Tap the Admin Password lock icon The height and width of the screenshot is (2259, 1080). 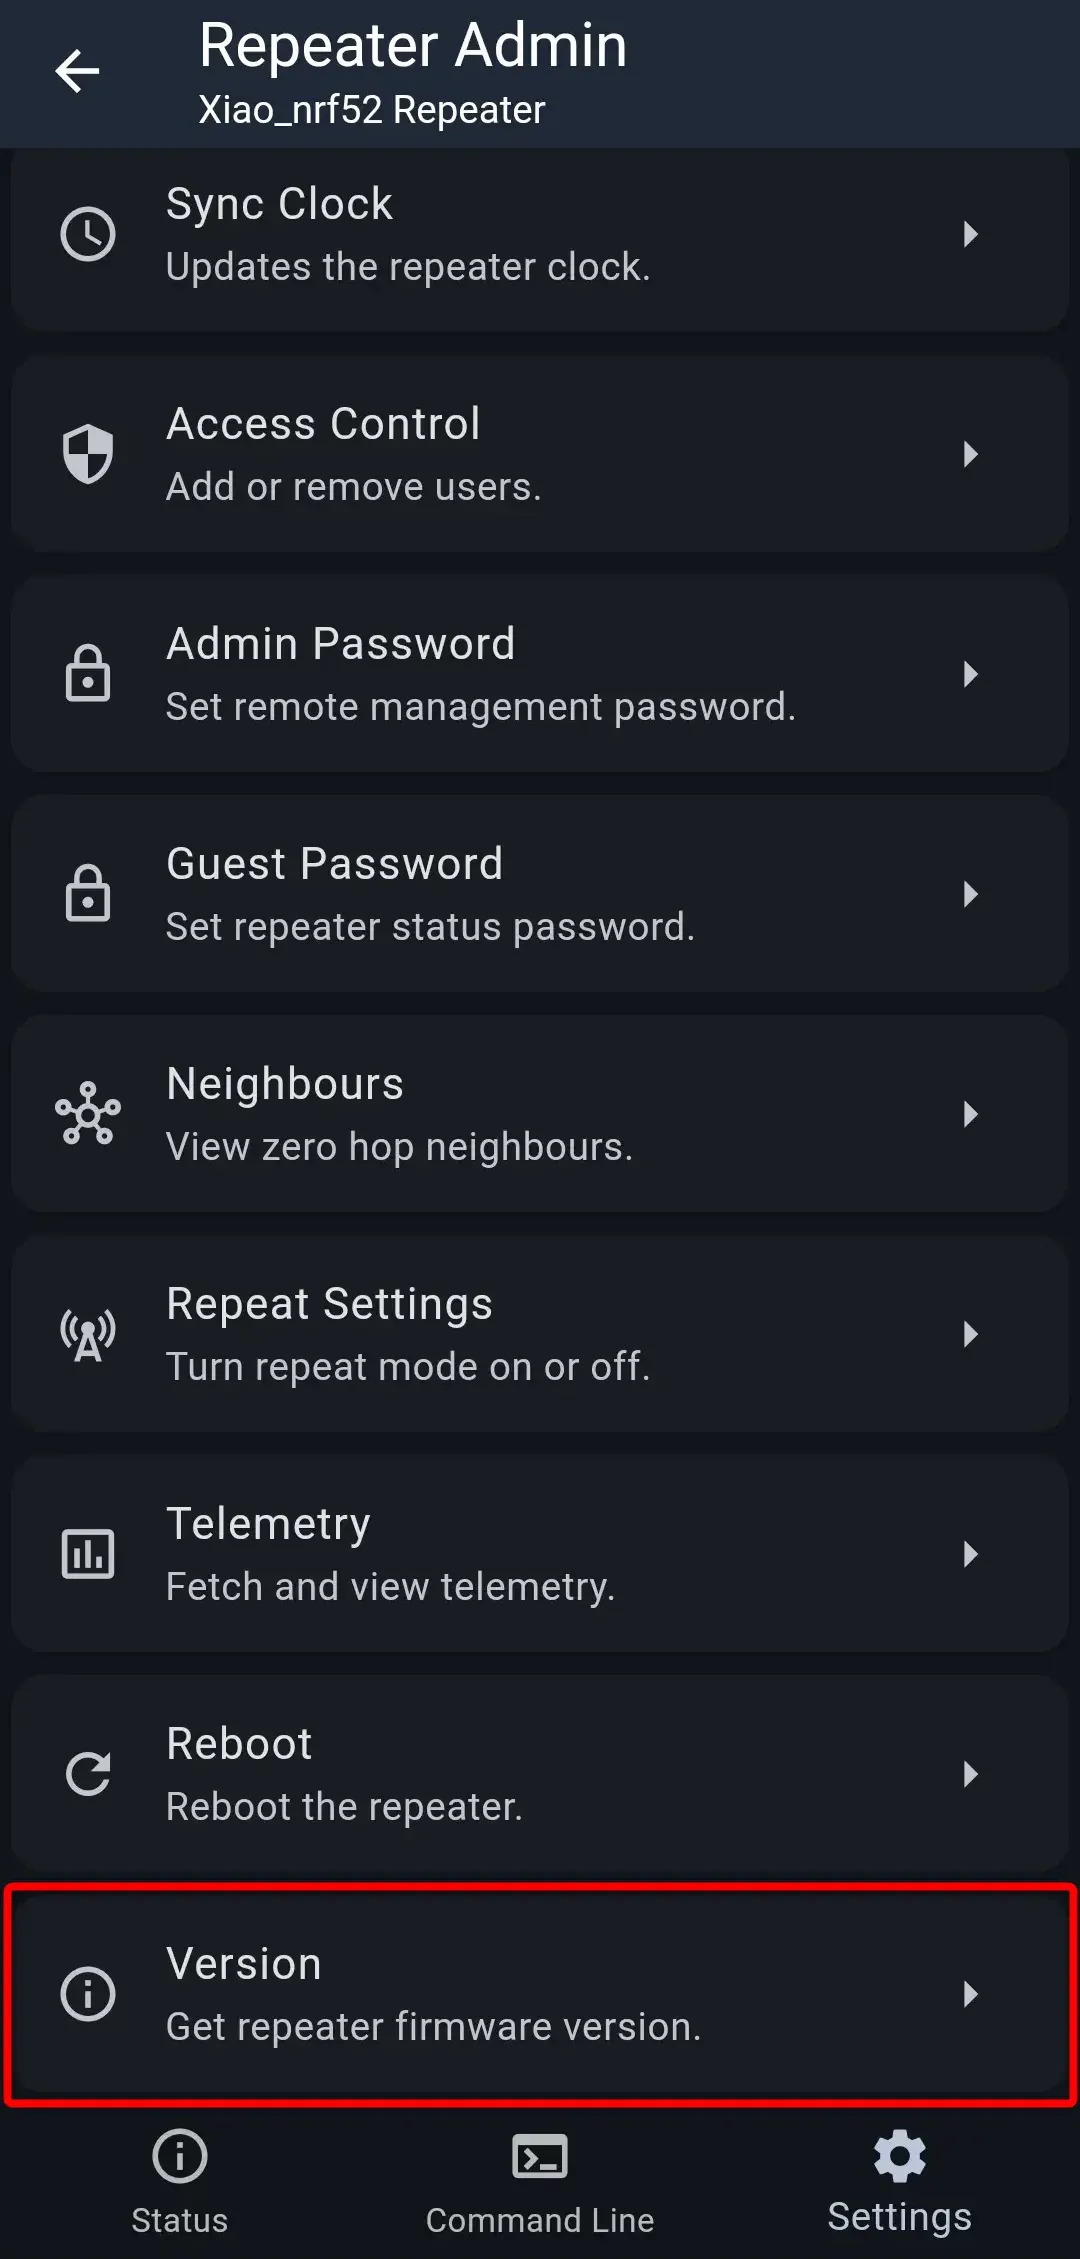tap(88, 673)
